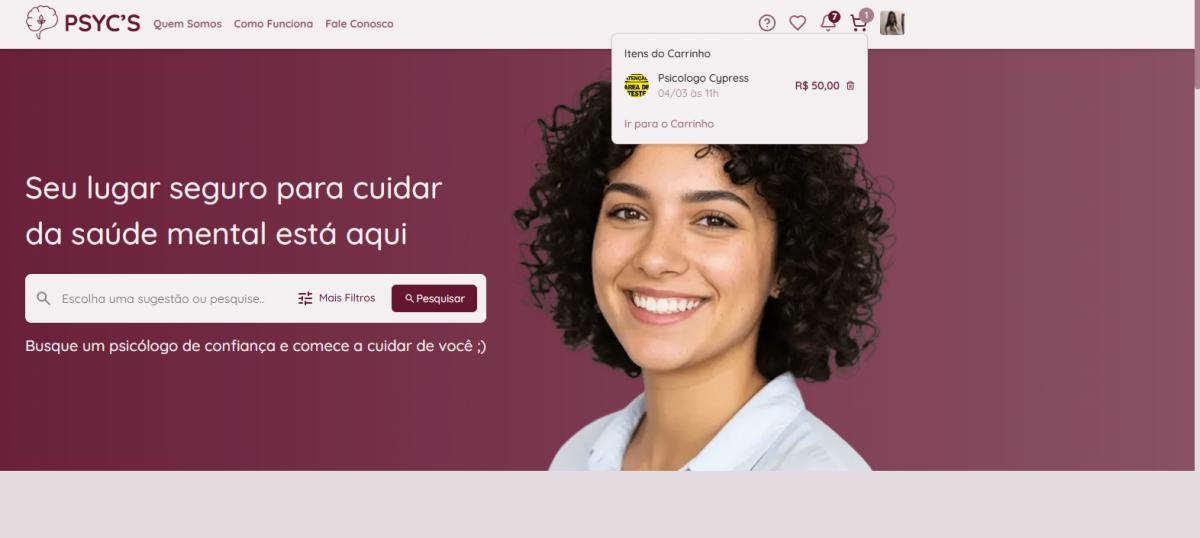The image size is (1200, 538).
Task: Toggle the shopping cart icon
Action: pyautogui.click(x=858, y=23)
